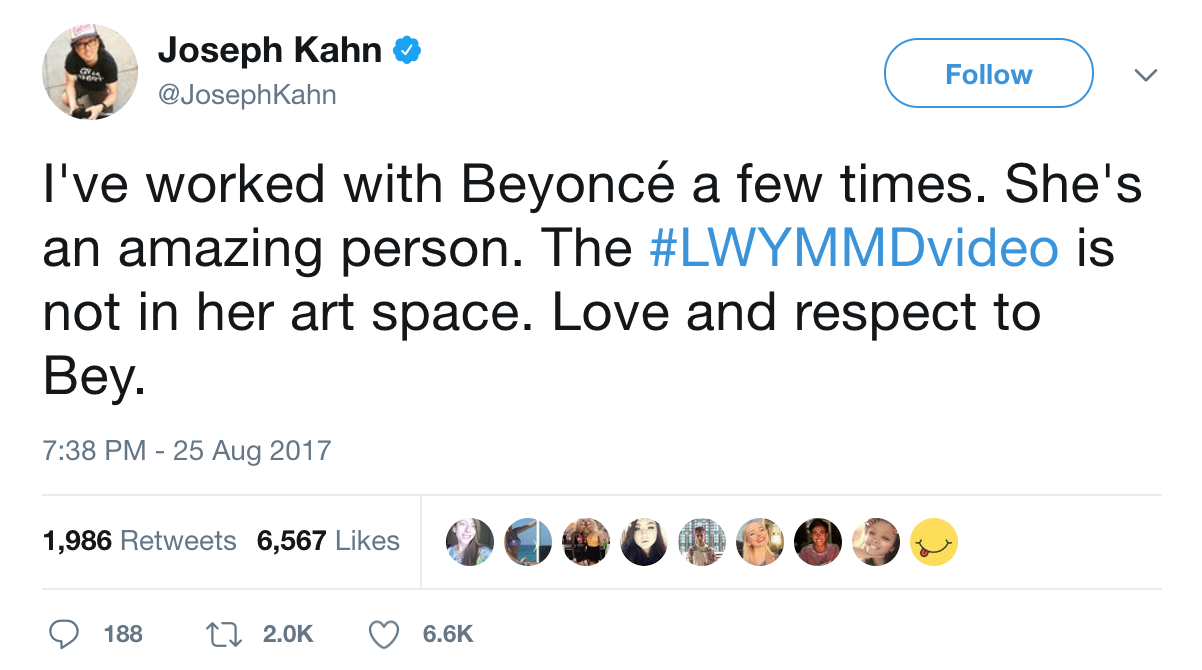Open Joseph Kahn's profile picture
Viewport: 1202px width, 670px height.
[90, 71]
